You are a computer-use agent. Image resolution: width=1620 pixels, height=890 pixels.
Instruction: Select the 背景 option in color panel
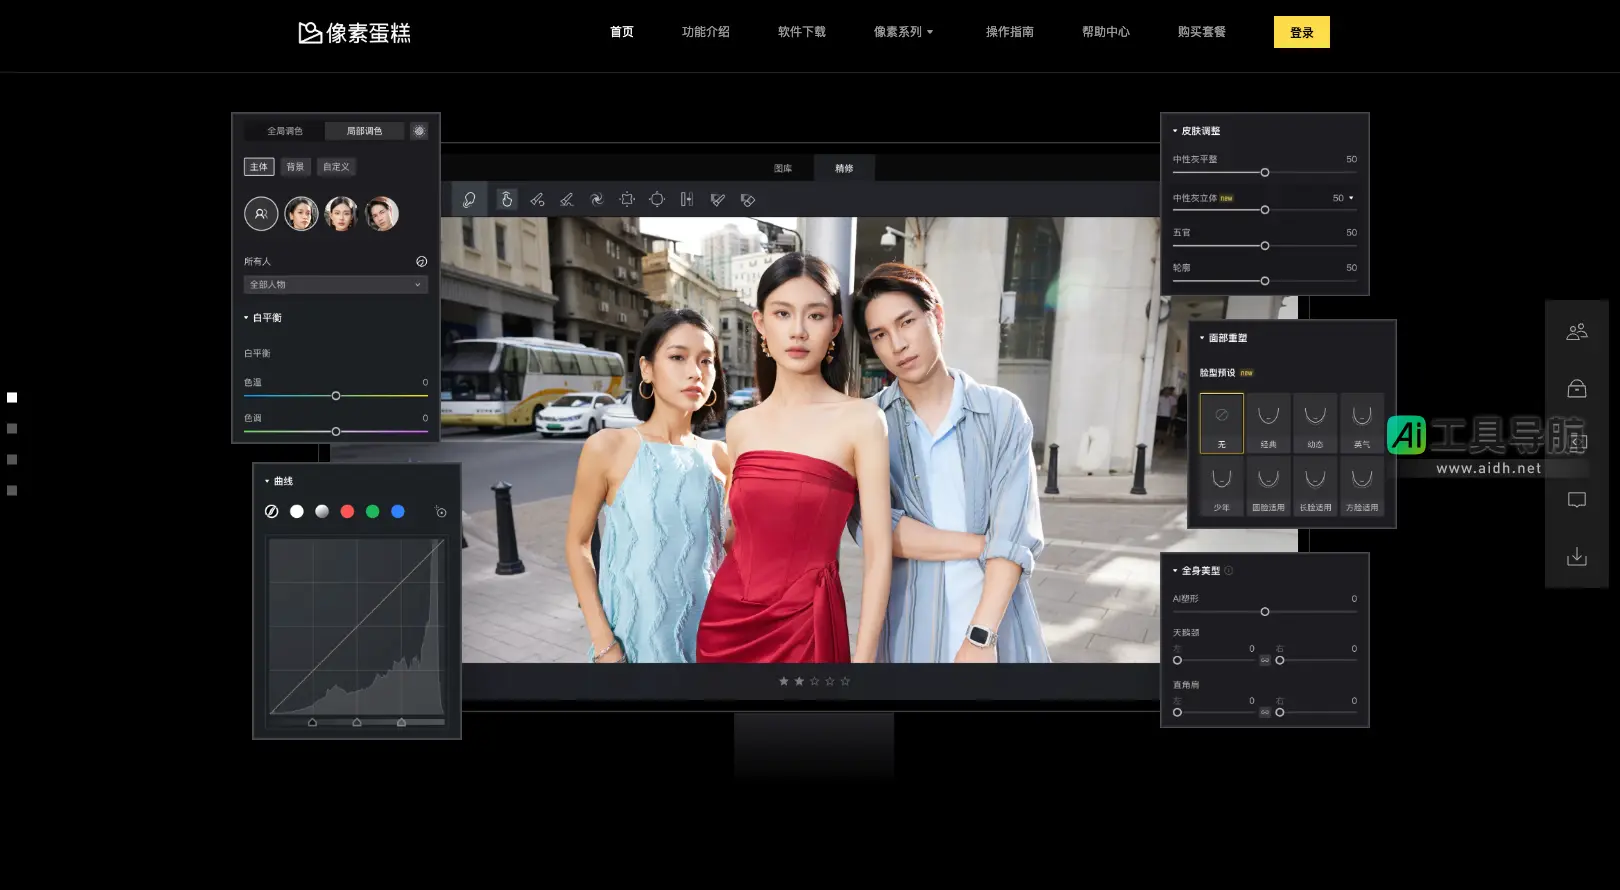(295, 167)
